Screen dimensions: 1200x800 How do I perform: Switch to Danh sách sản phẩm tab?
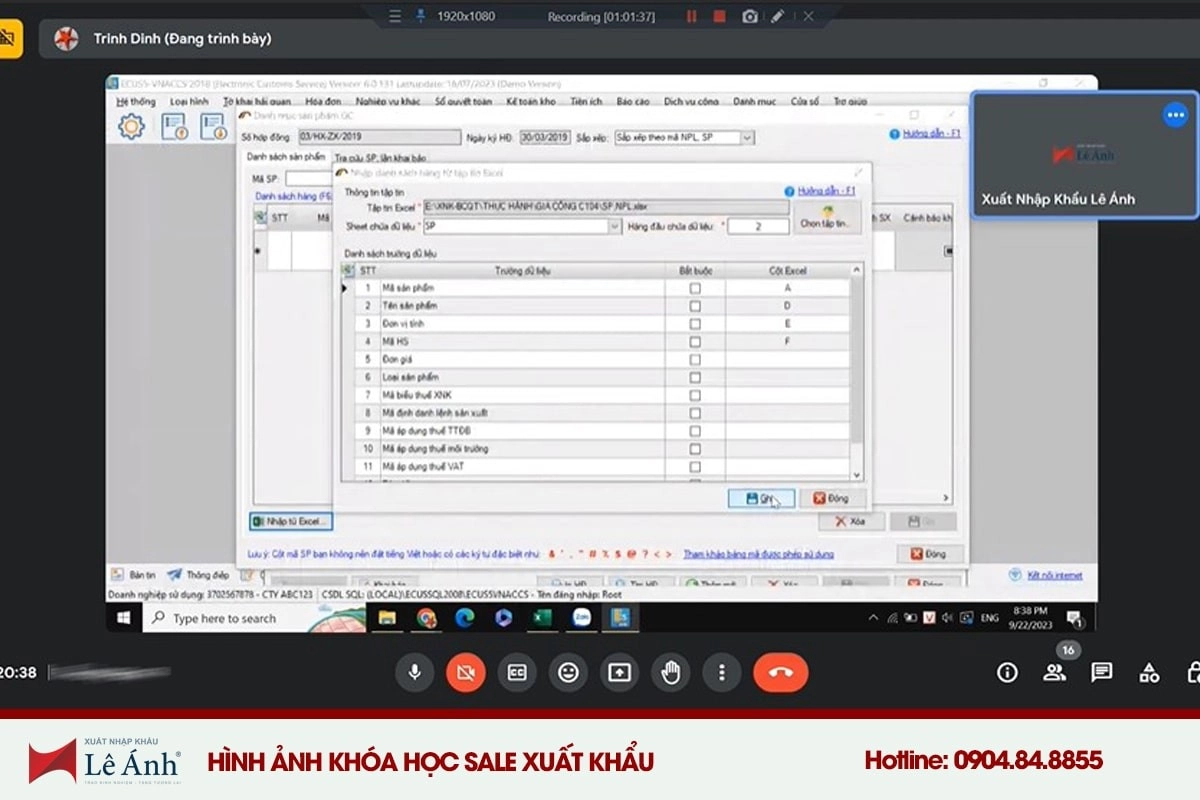(285, 157)
